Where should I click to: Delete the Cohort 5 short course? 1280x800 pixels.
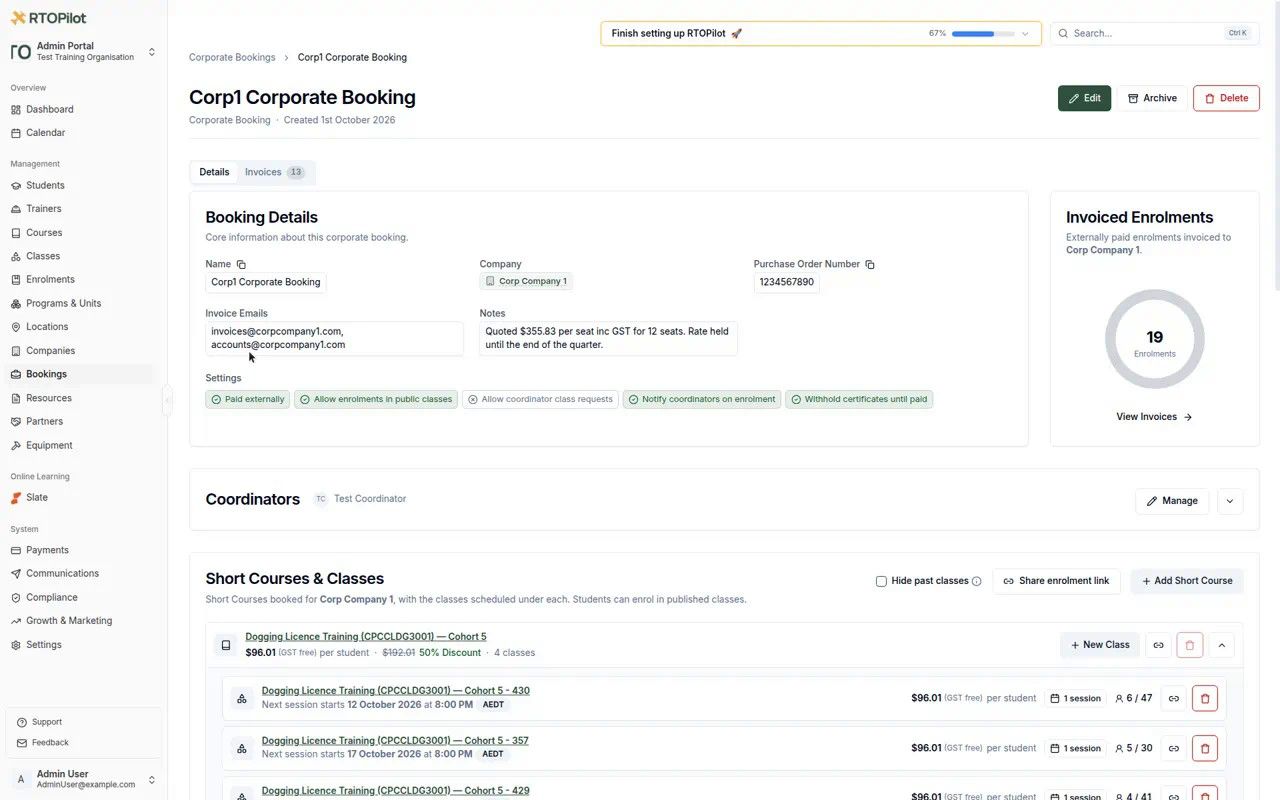1190,645
